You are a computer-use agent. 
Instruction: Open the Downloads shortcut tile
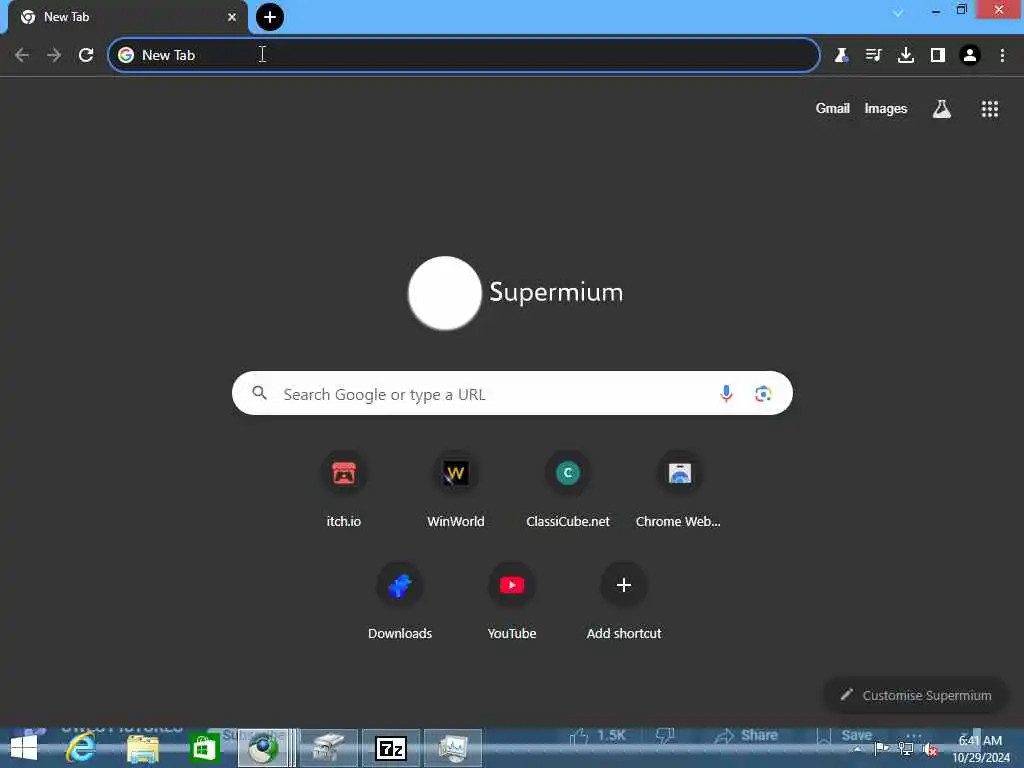[400, 601]
